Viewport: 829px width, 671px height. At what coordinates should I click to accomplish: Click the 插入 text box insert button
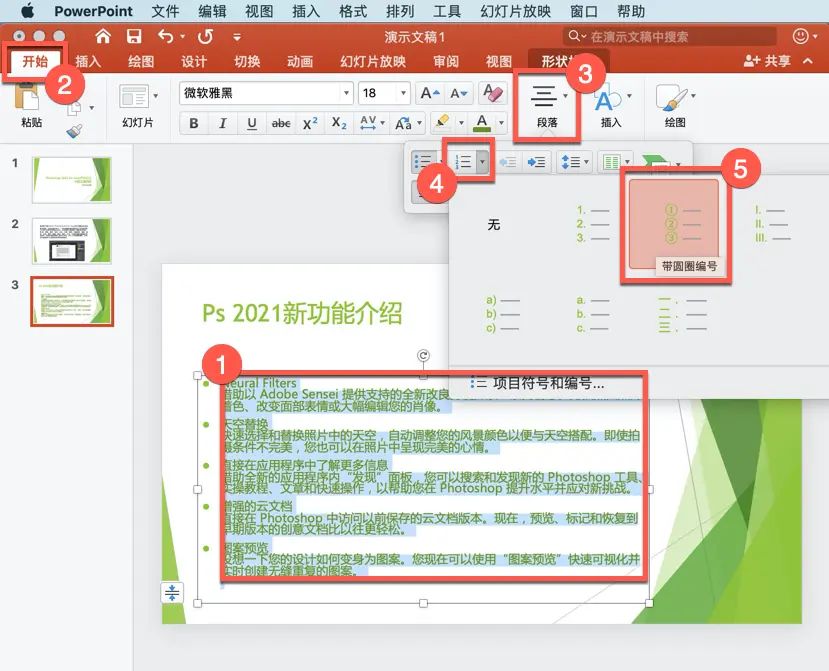(610, 107)
